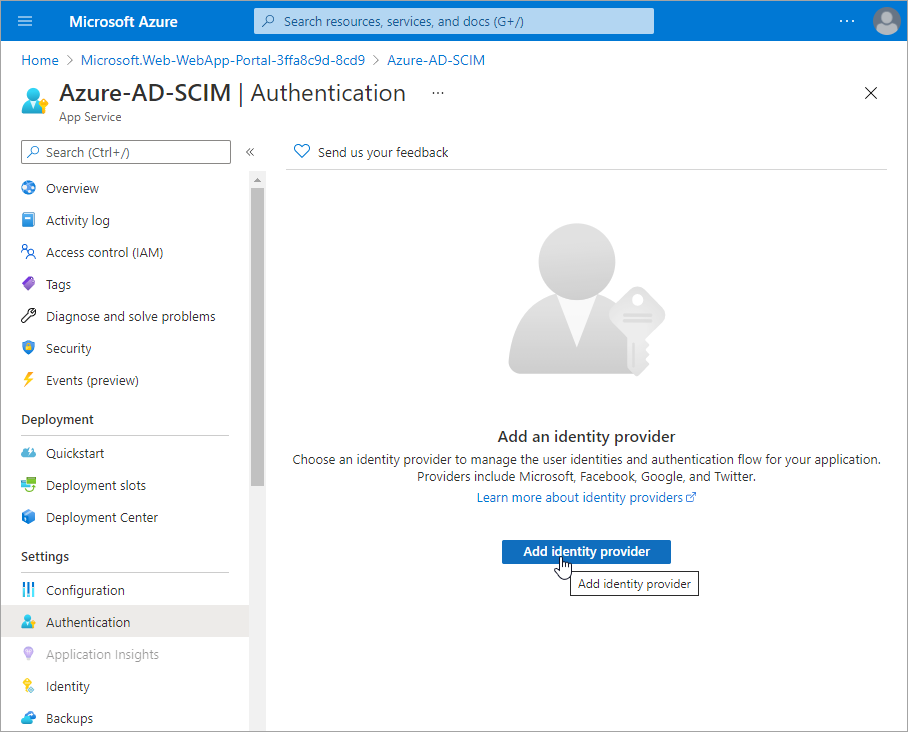908x732 pixels.
Task: Open Events (preview) lightning icon
Action: (x=28, y=380)
